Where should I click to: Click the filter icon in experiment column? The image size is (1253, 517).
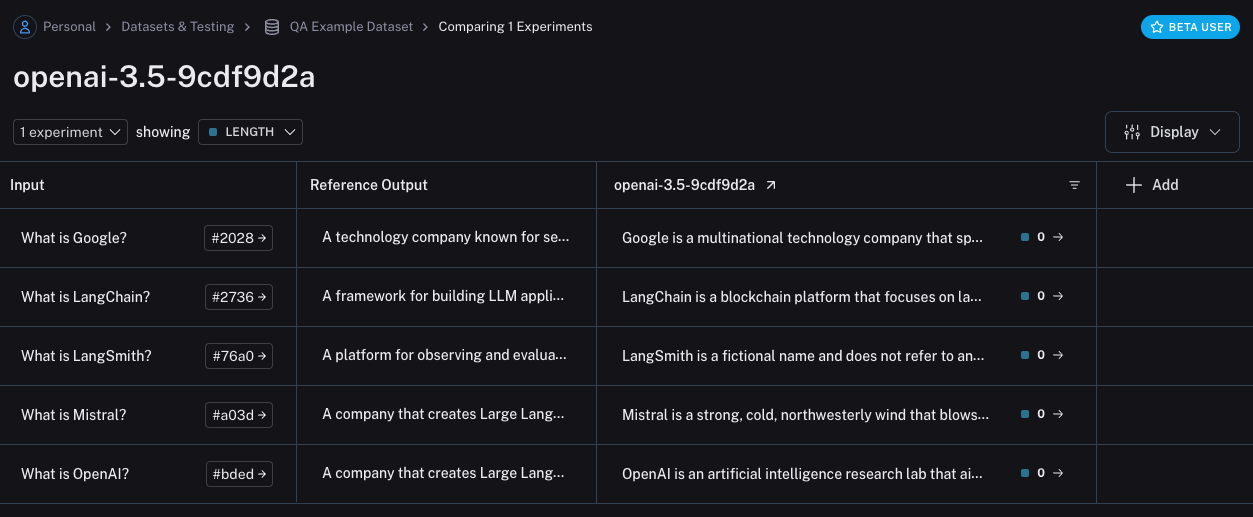point(1074,185)
